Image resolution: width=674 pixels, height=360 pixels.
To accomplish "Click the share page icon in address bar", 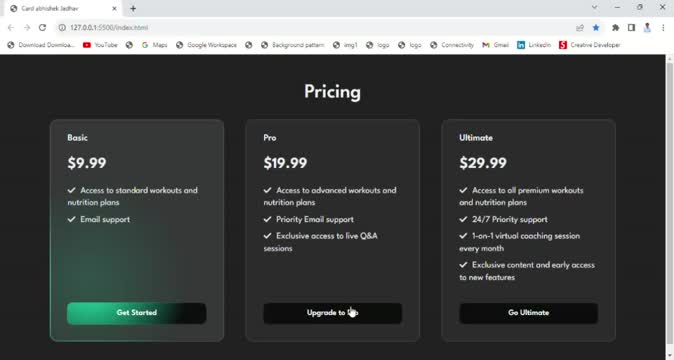I will (580, 27).
